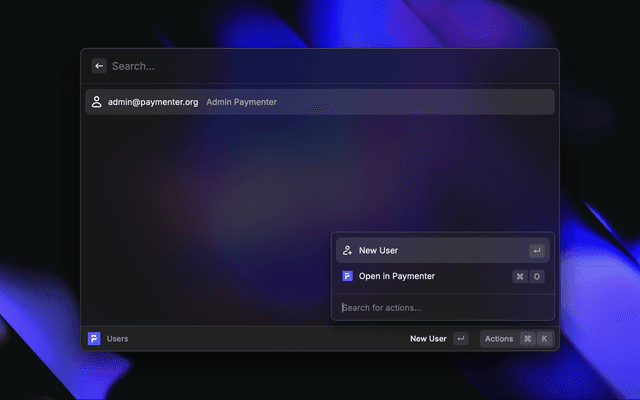Click the O shortcut key badge
The image size is (640, 400).
[537, 276]
